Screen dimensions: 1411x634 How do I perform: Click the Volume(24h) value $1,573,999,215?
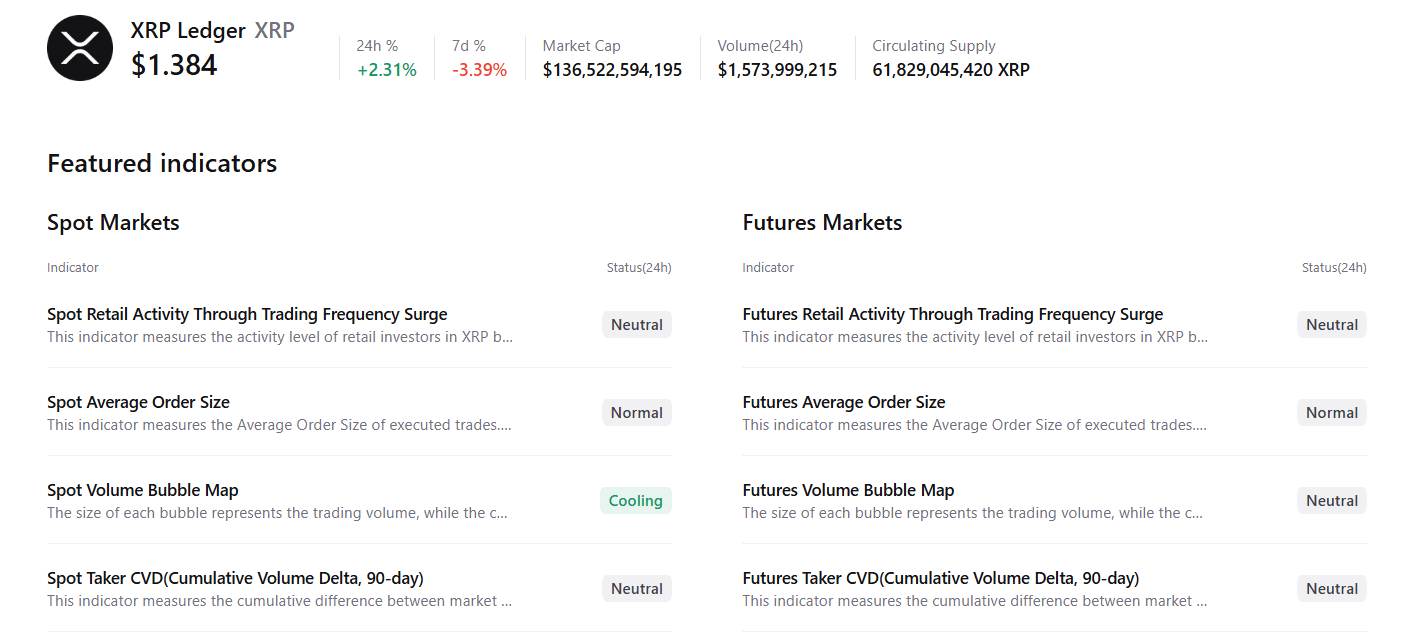(x=777, y=70)
